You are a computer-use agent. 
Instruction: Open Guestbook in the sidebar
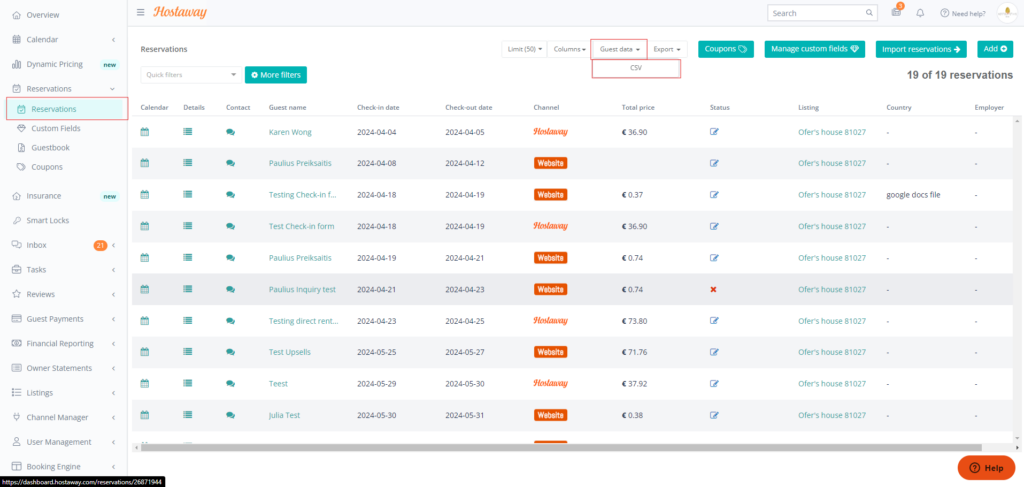pyautogui.click(x=49, y=147)
